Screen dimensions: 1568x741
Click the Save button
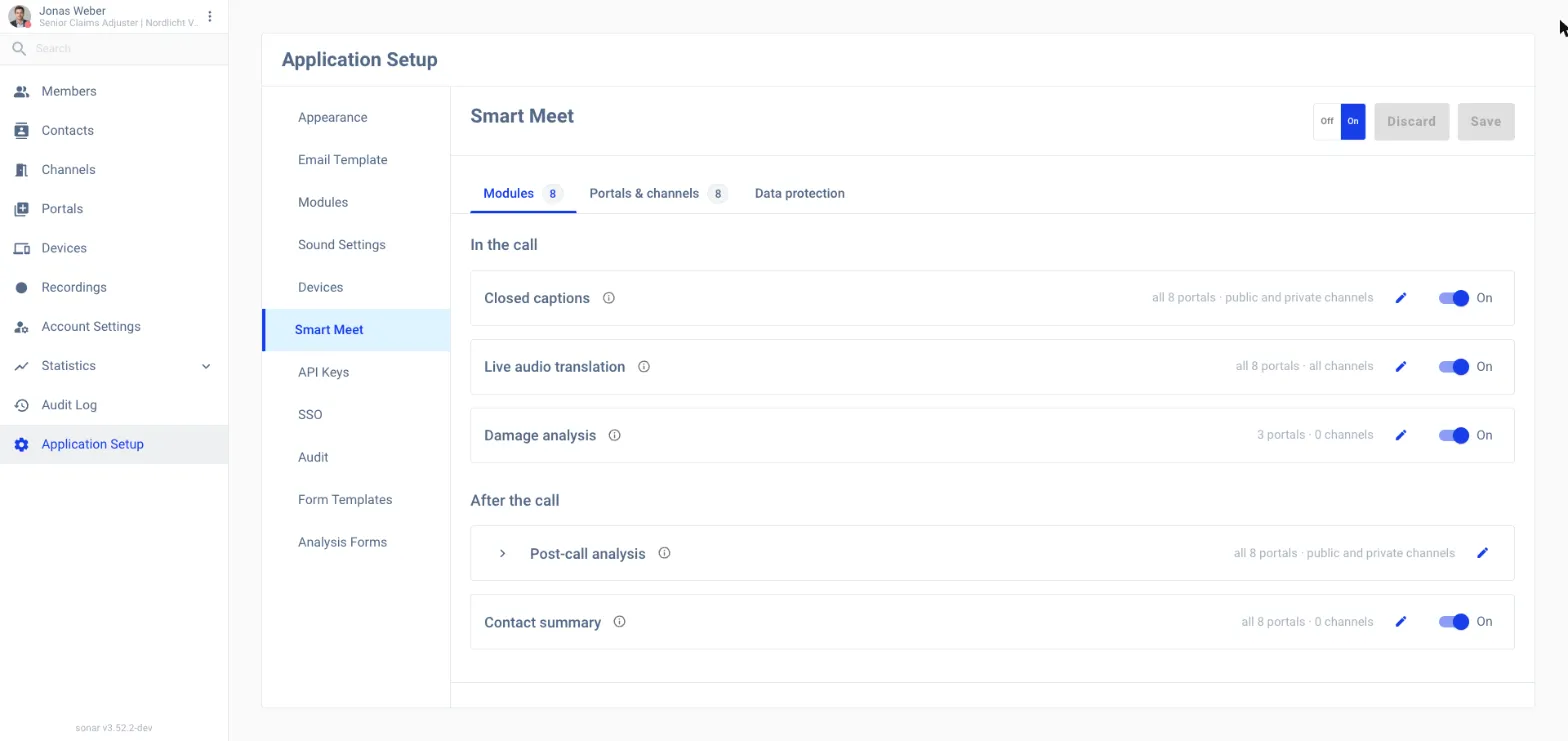(x=1486, y=122)
